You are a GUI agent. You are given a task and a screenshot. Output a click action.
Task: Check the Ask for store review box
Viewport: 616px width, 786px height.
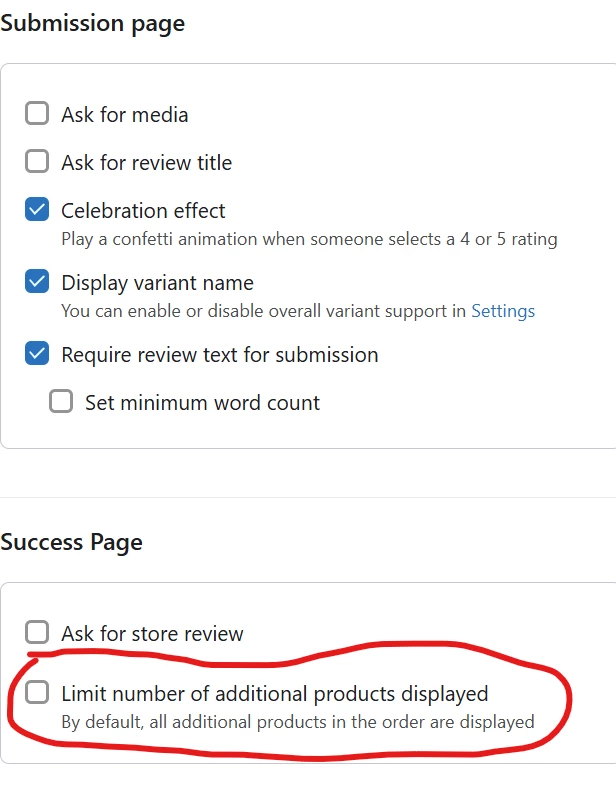click(37, 633)
